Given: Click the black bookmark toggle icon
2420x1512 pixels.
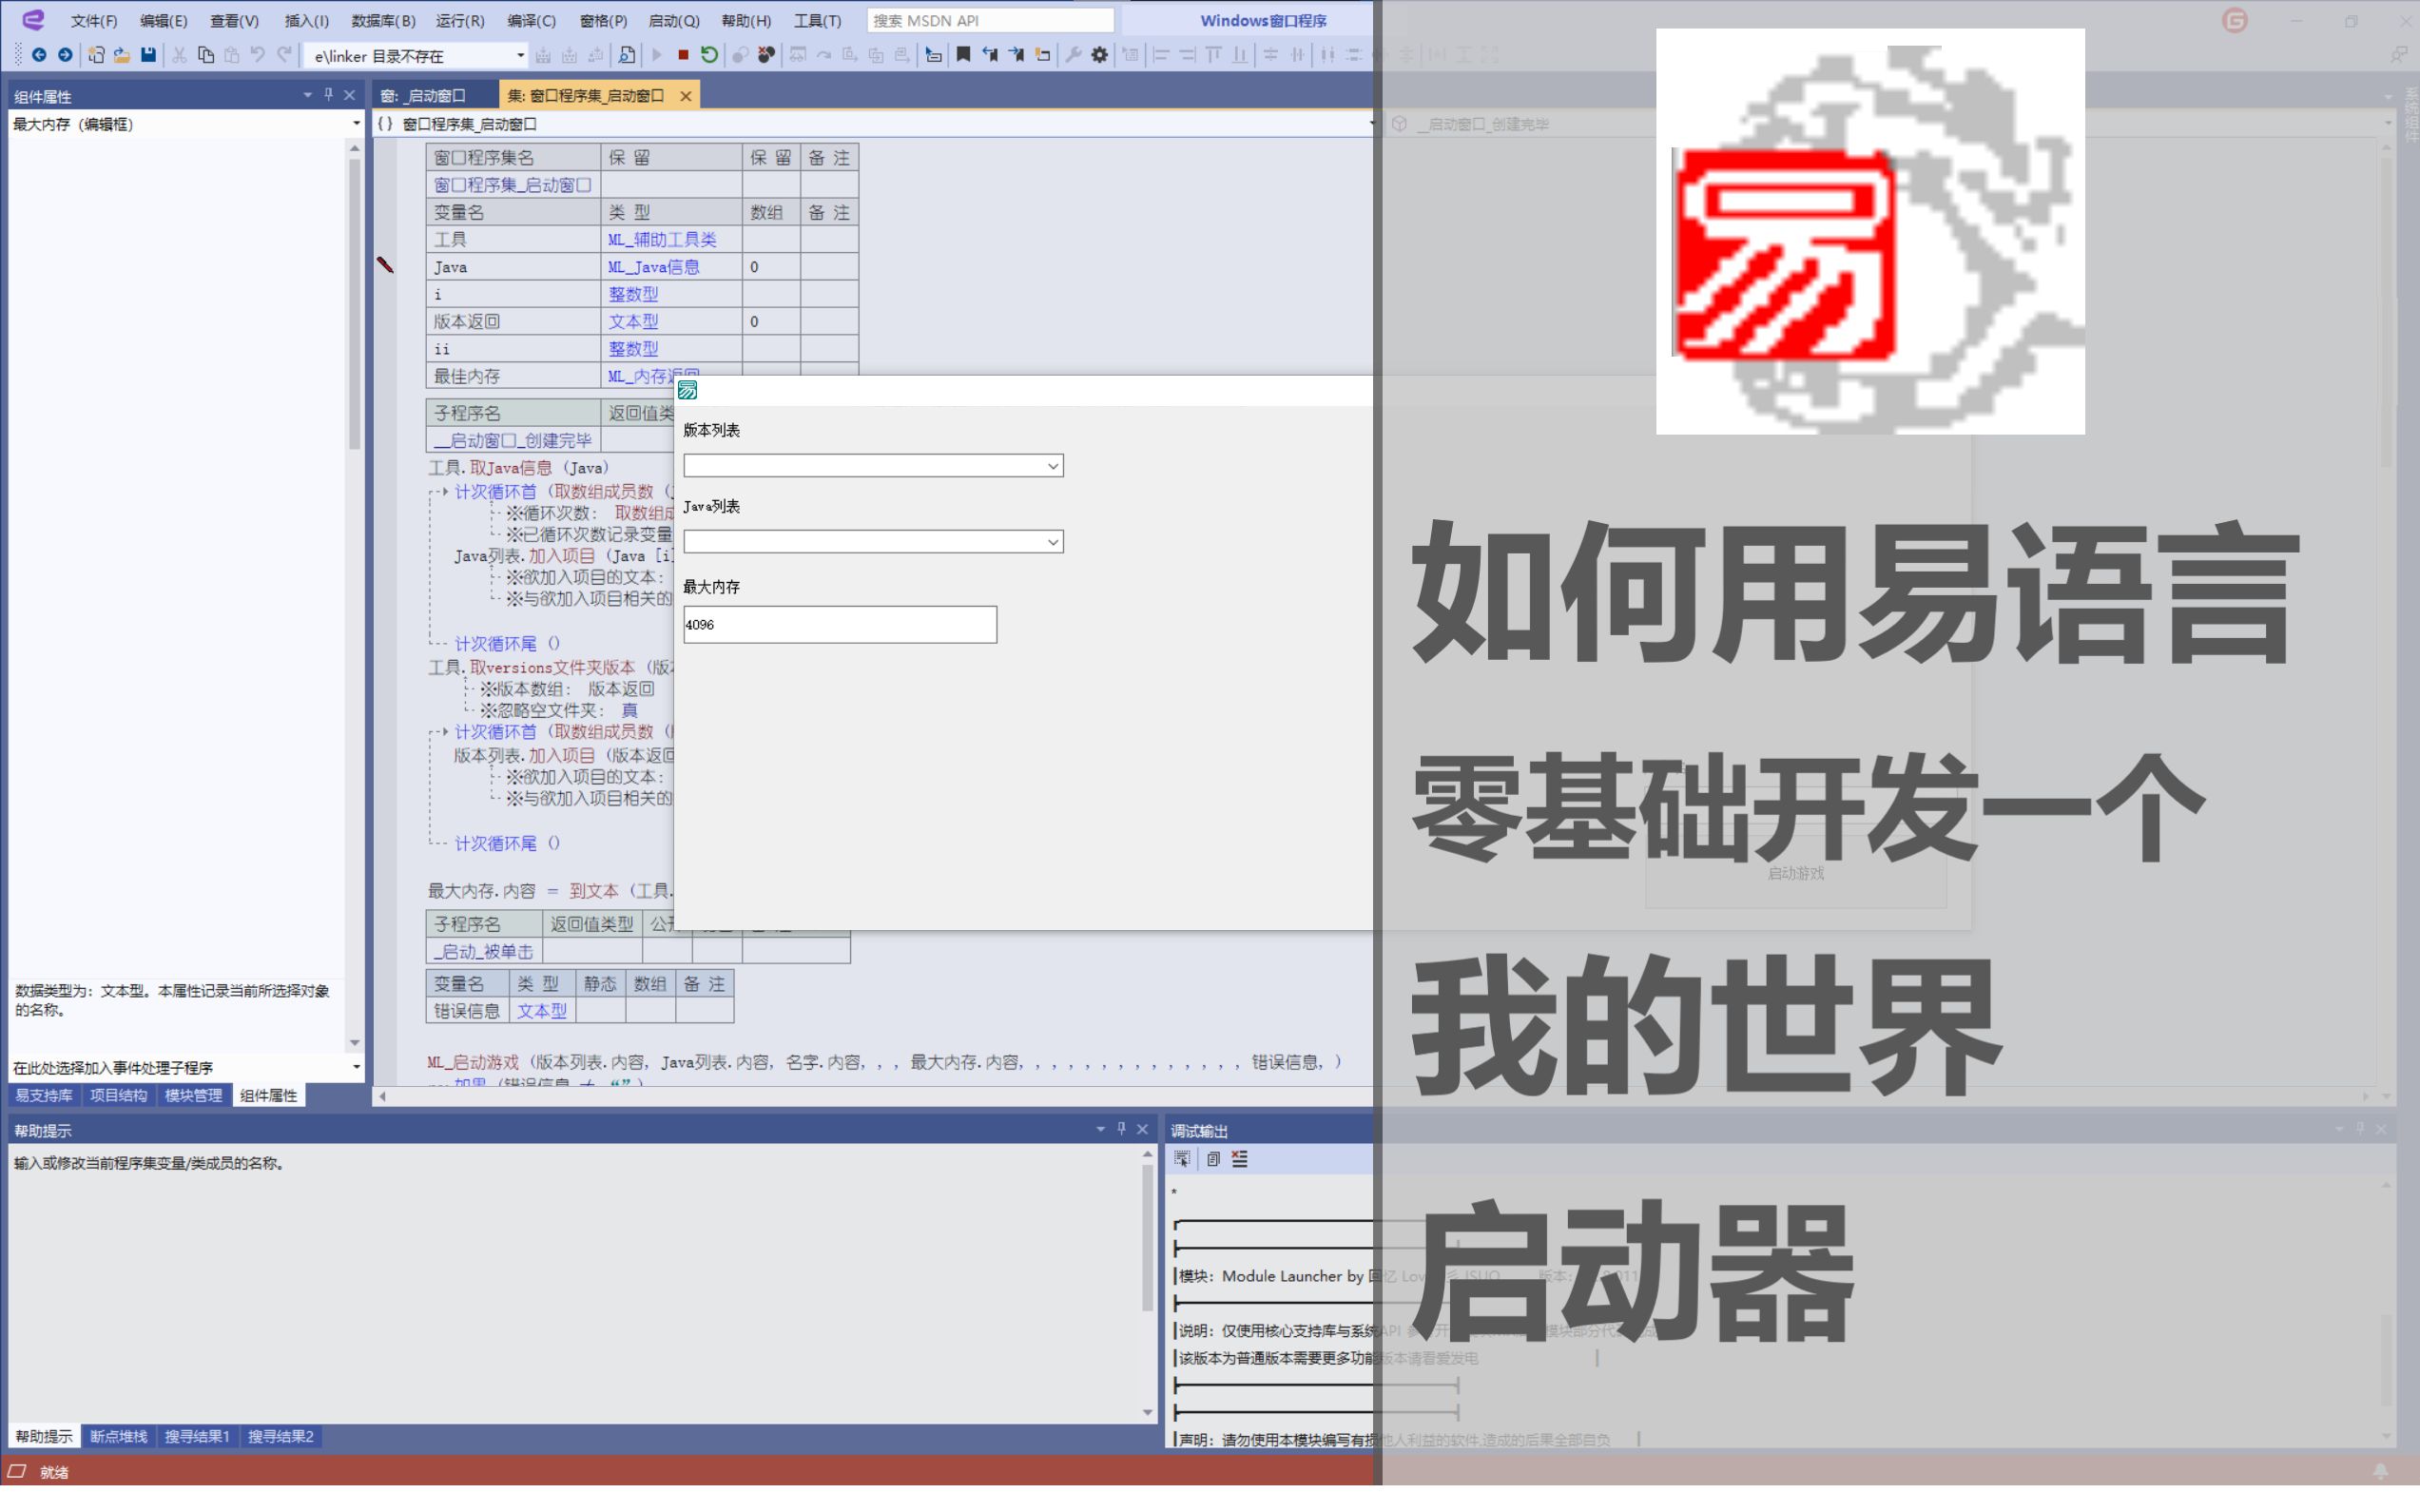Looking at the screenshot, I should pos(963,55).
